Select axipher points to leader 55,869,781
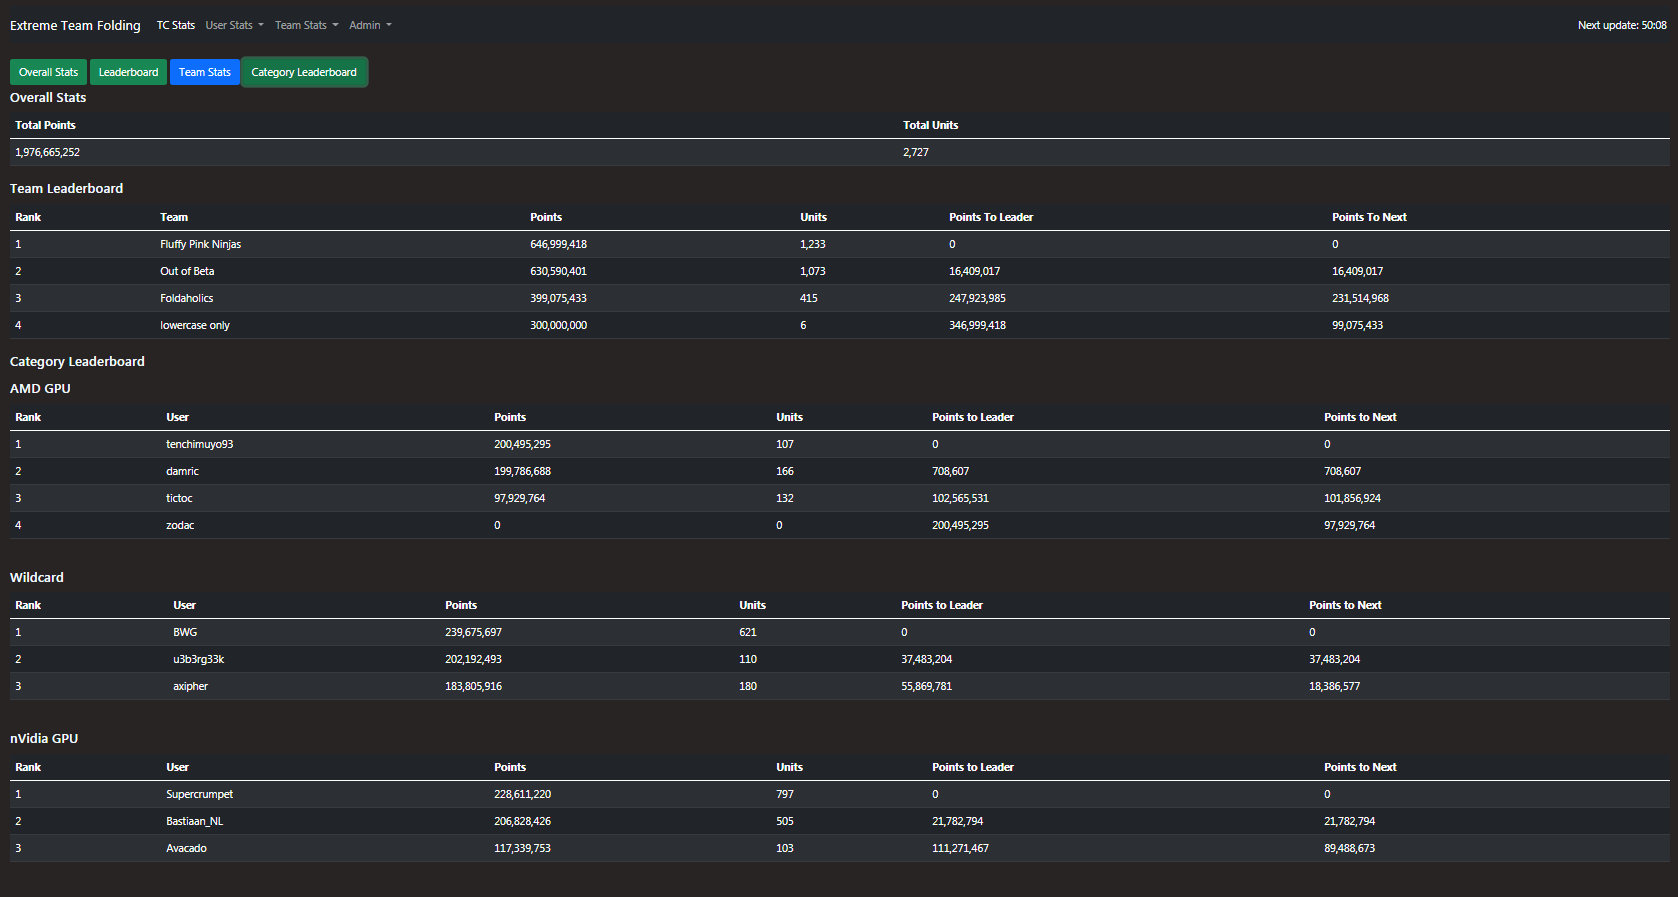The height and width of the screenshot is (897, 1678). [x=926, y=686]
